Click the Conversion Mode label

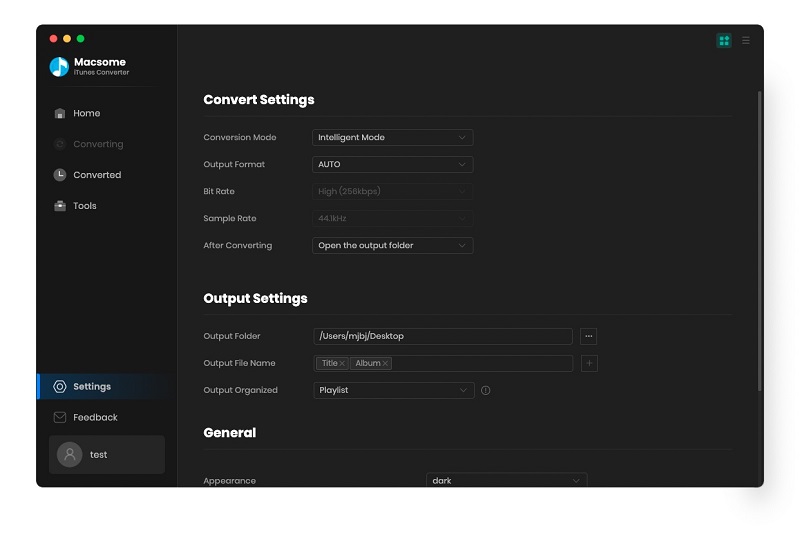pyautogui.click(x=240, y=138)
